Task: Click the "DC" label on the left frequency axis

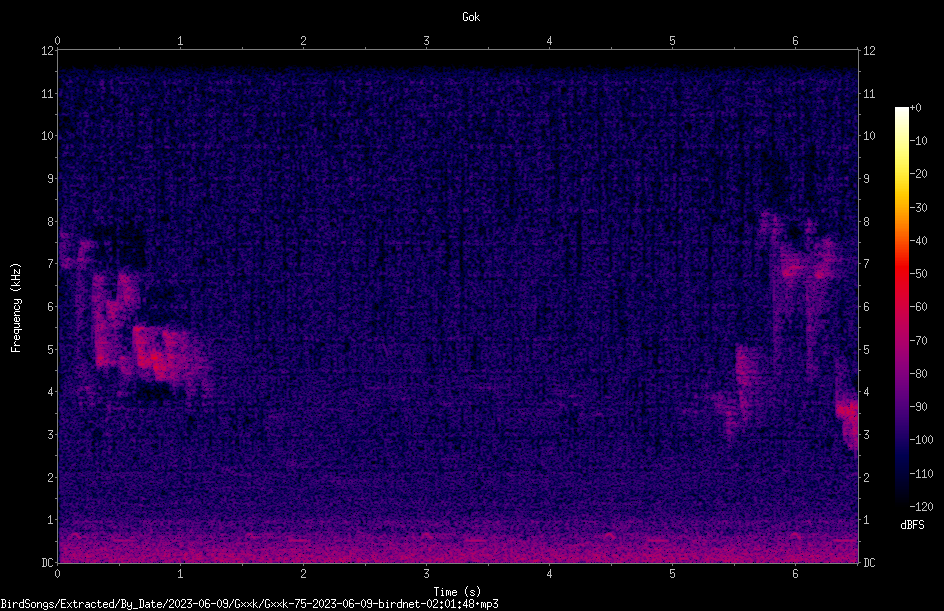Action: [x=47, y=563]
